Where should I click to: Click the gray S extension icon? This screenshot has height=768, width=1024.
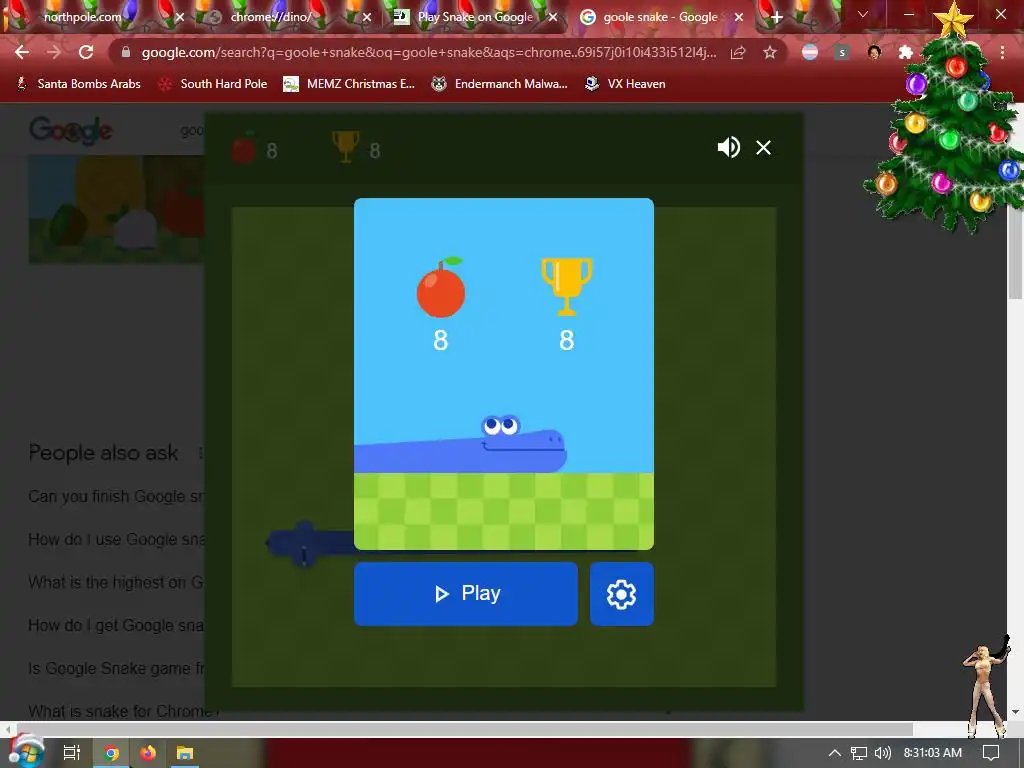[x=842, y=52]
